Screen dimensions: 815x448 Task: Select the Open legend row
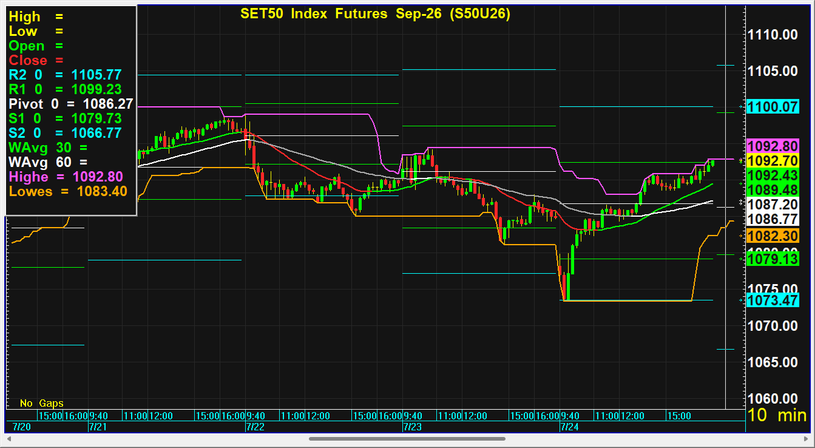click(36, 46)
